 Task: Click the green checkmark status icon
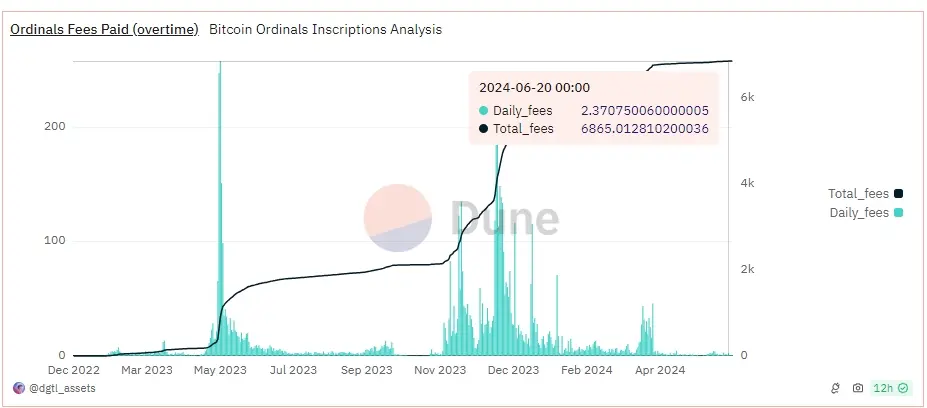coord(904,388)
